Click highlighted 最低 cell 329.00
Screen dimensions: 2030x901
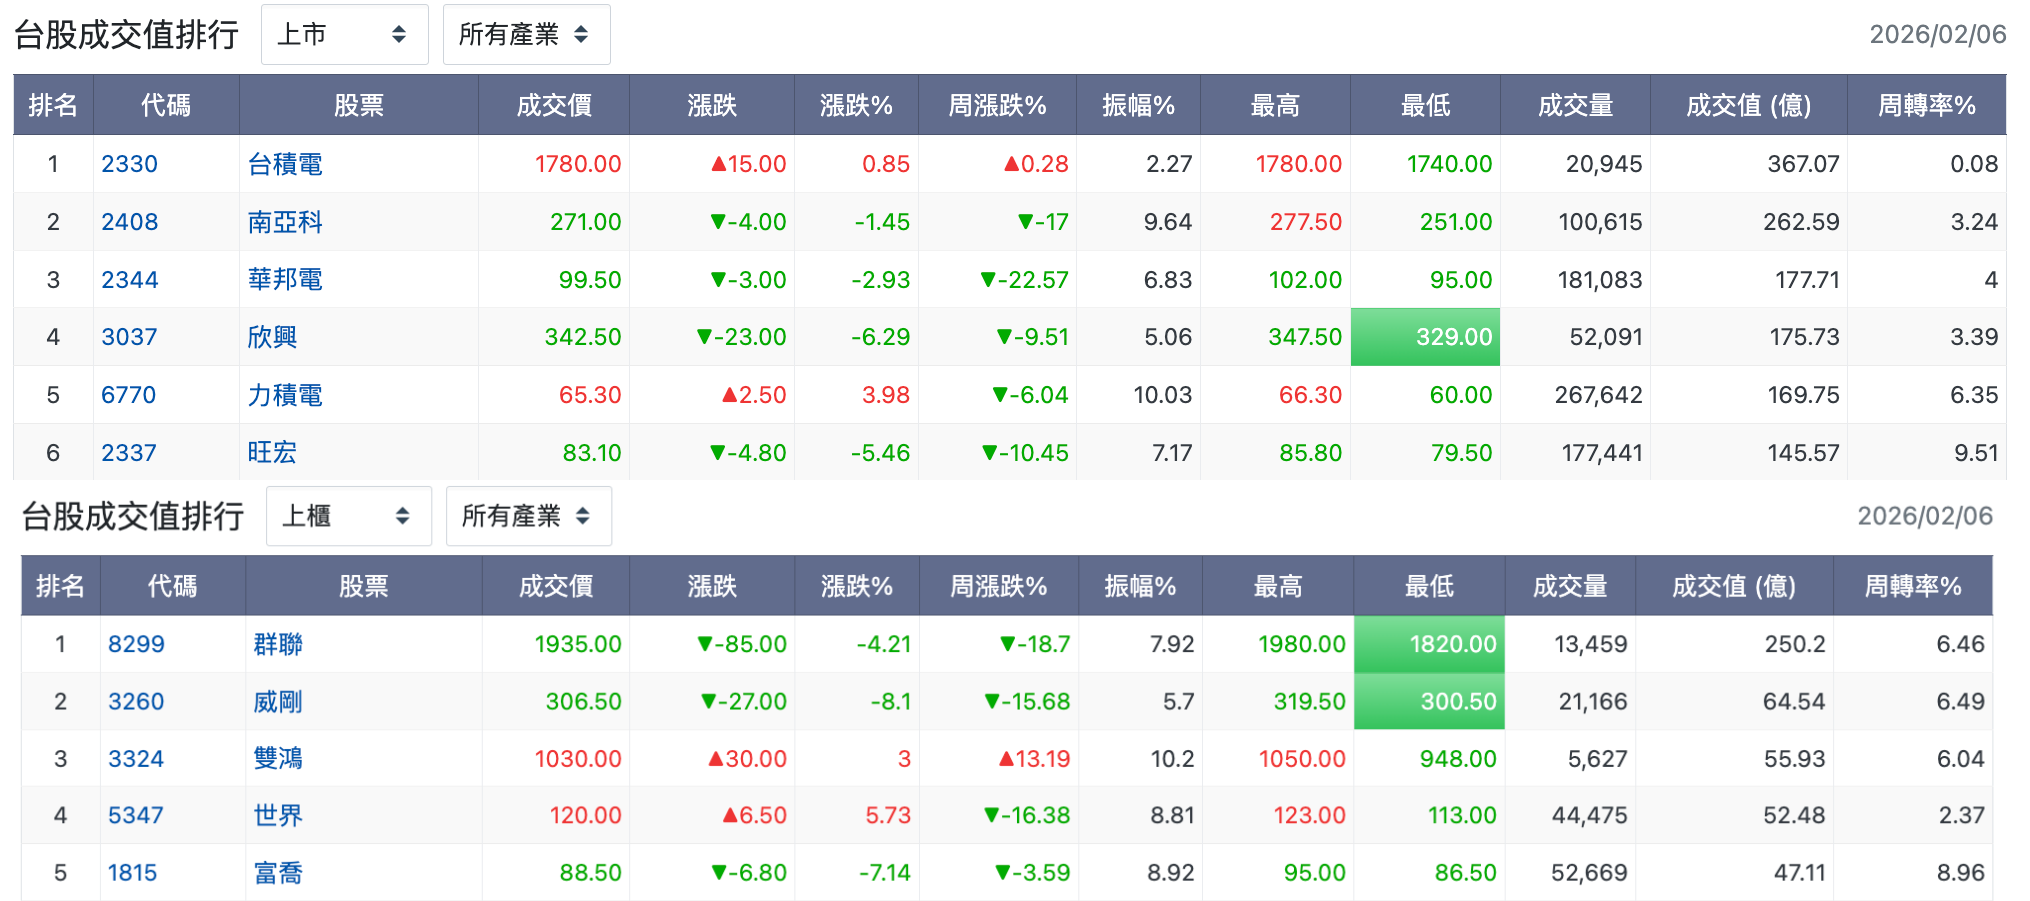(1425, 337)
